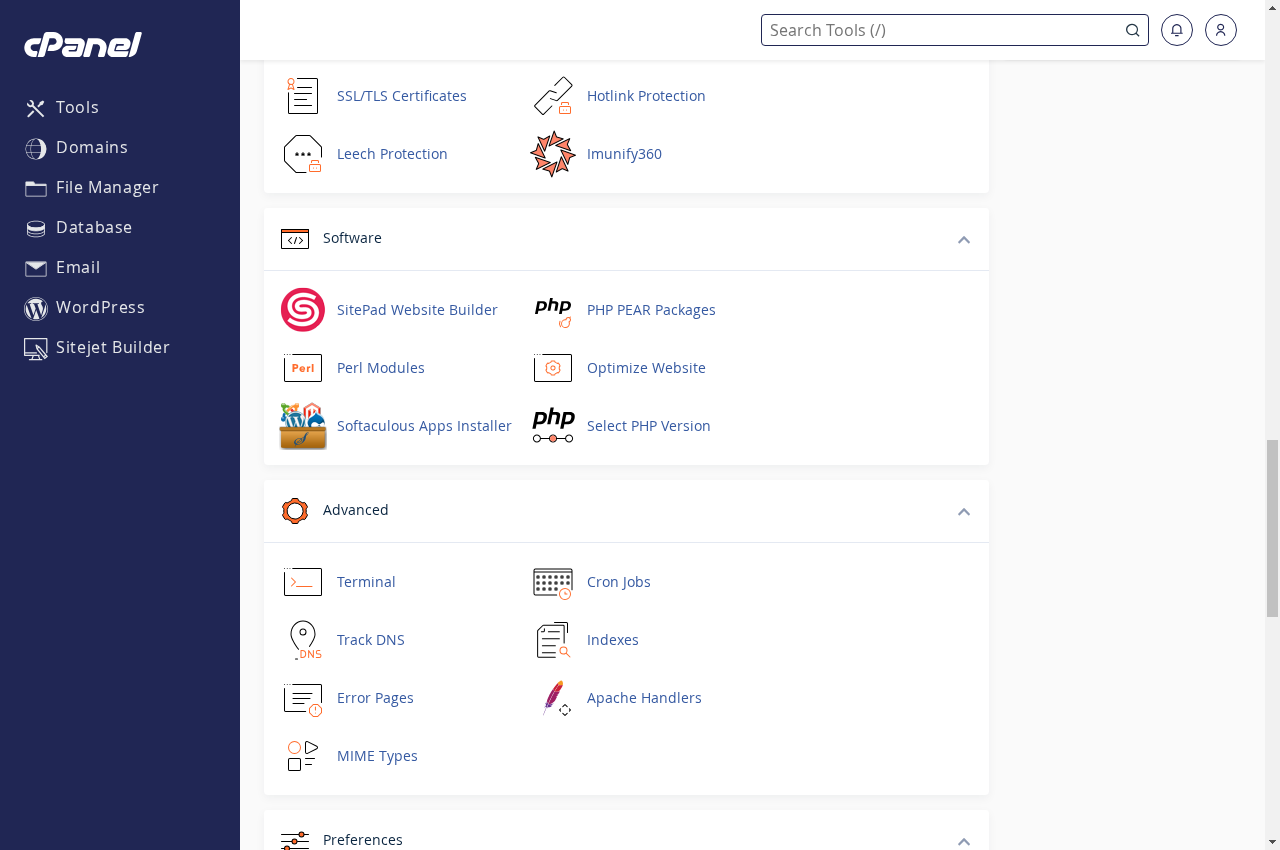Viewport: 1280px width, 850px height.
Task: Click the Optimize Website link
Action: tap(646, 368)
